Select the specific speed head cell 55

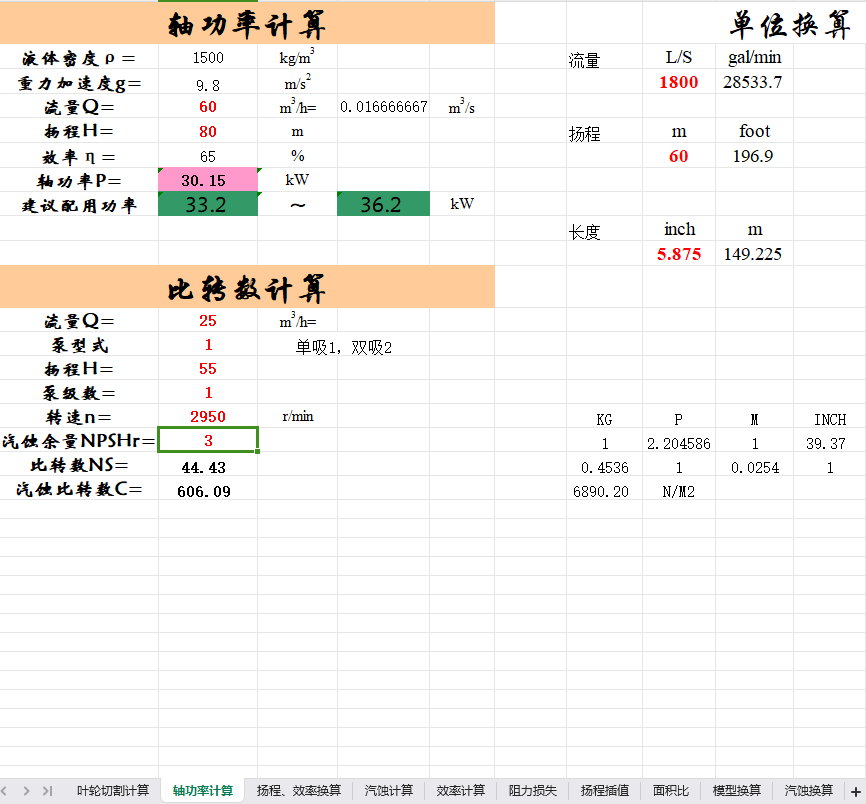tap(208, 368)
